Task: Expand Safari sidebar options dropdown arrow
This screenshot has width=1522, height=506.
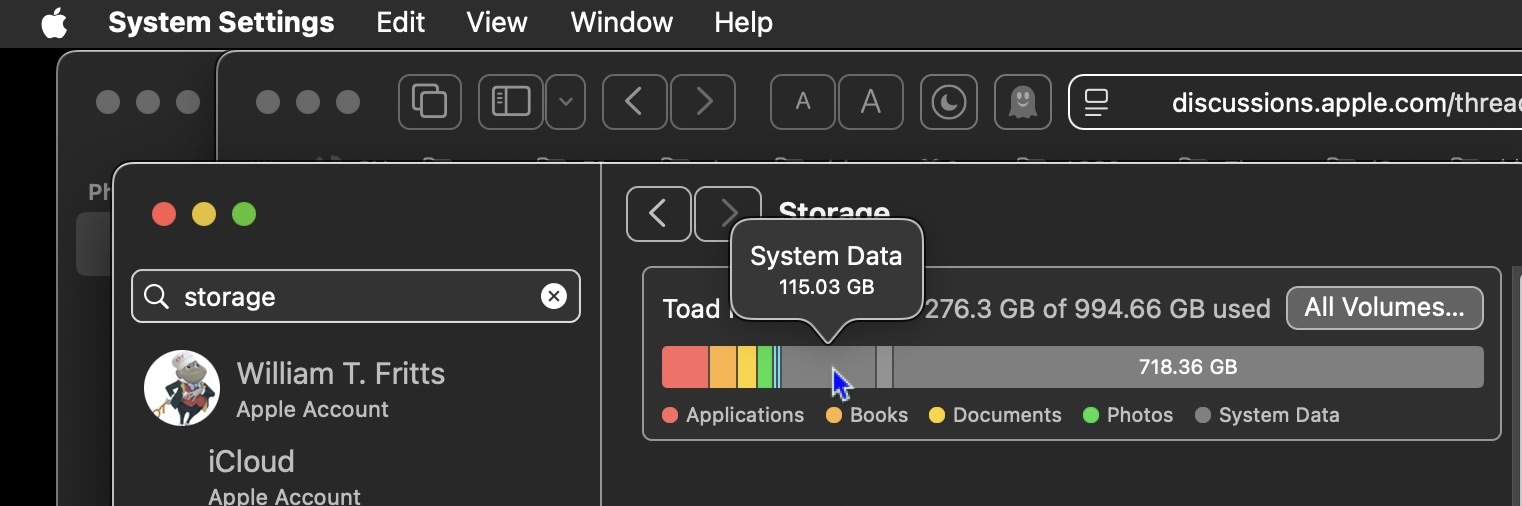Action: 566,102
